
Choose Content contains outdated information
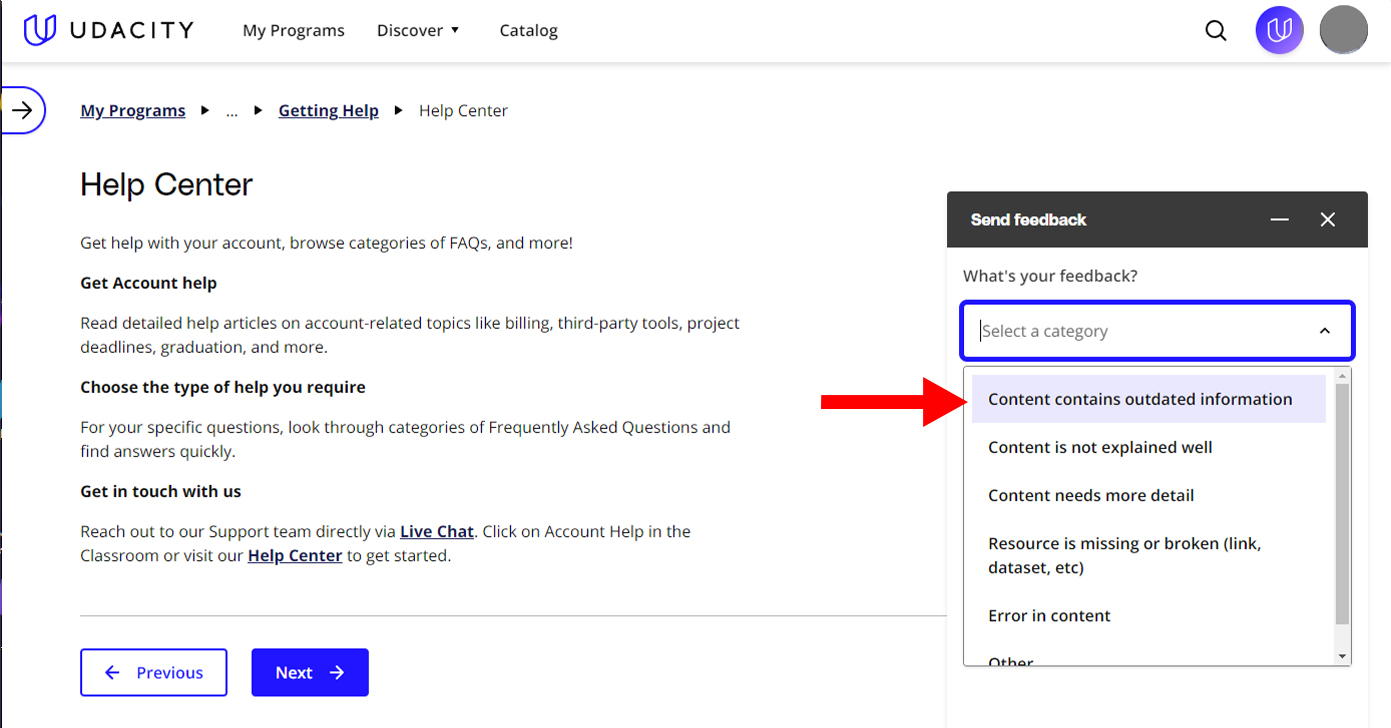point(1149,399)
